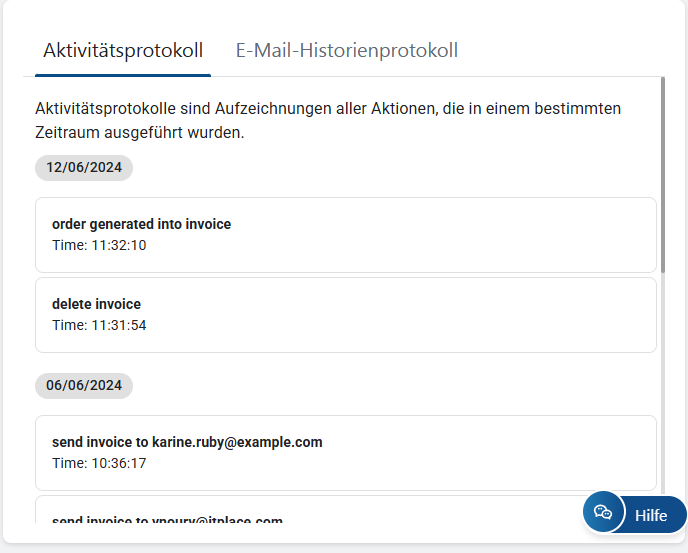
Task: Click empty space inside the delete invoice card
Action: pyautogui.click(x=450, y=315)
